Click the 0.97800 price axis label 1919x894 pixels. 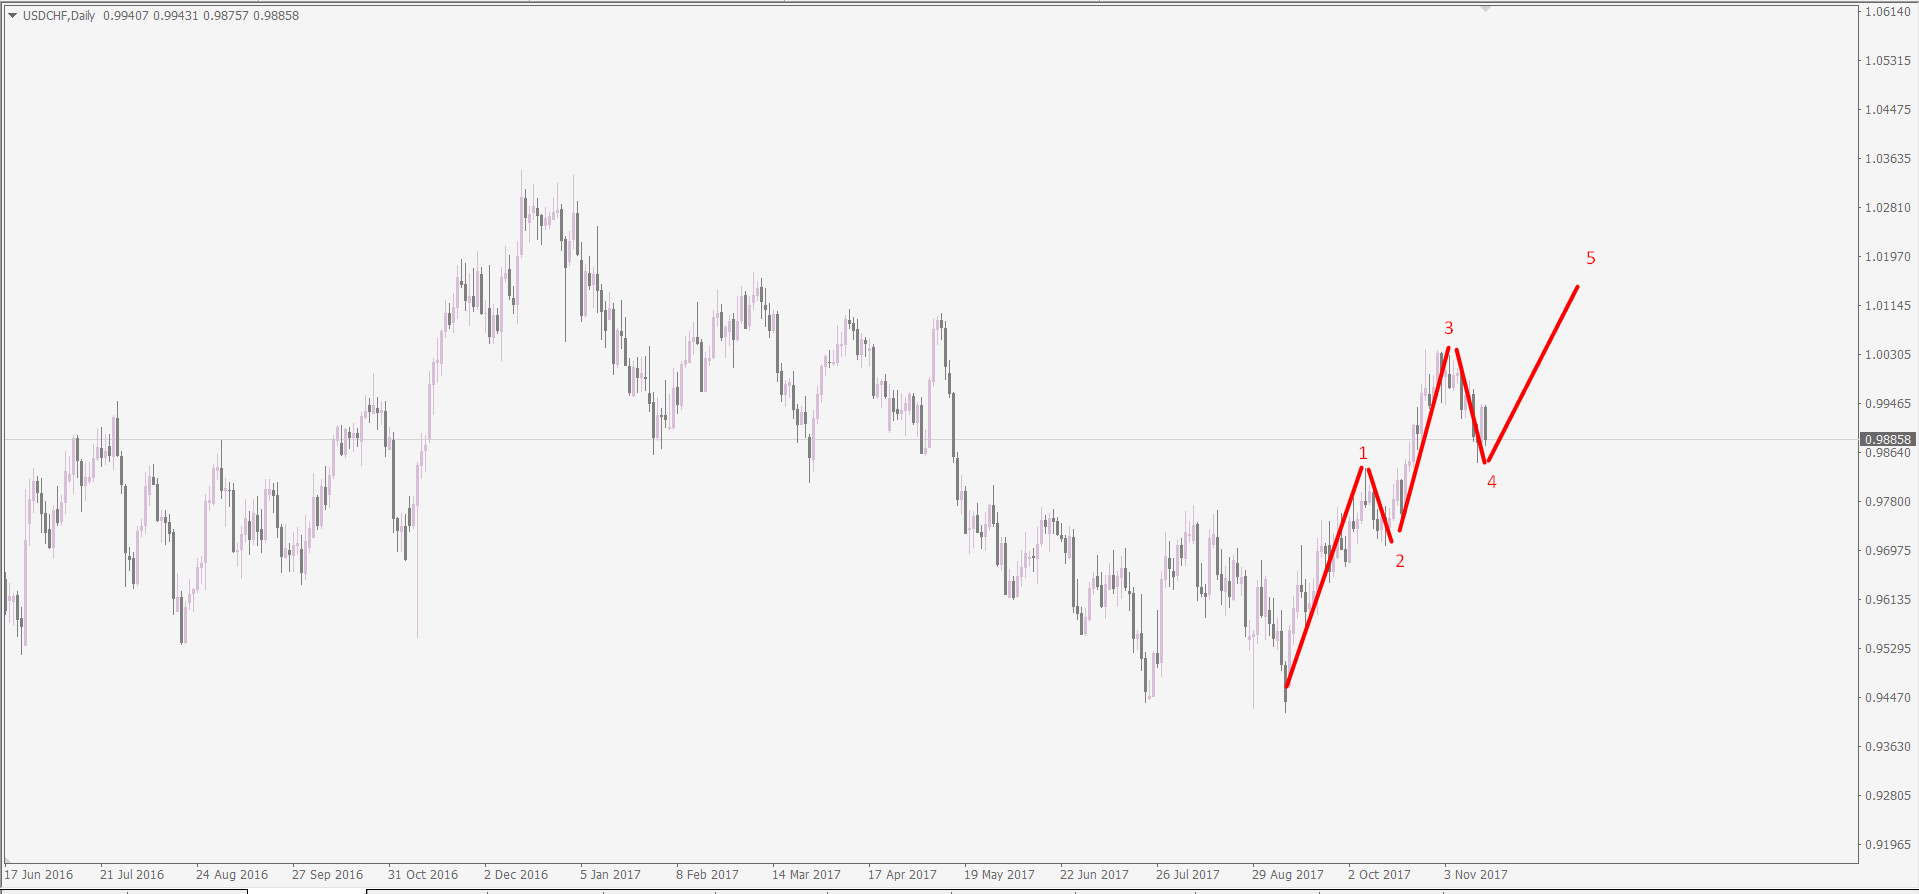click(x=1888, y=502)
